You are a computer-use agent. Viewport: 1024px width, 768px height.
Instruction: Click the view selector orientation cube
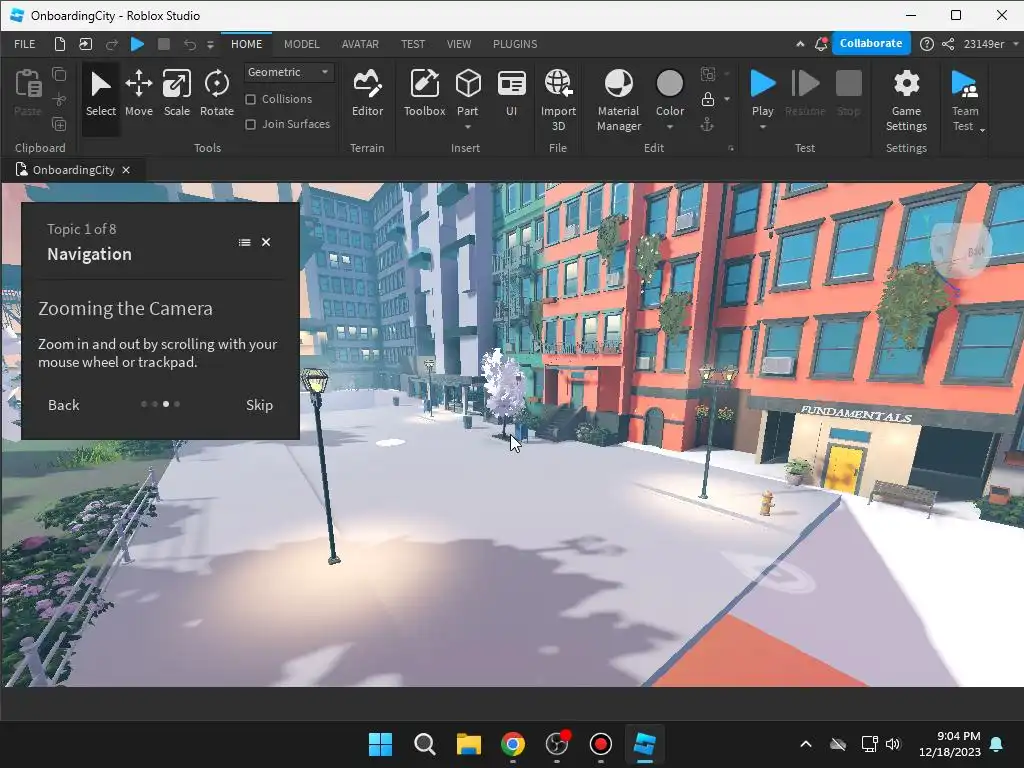coord(959,251)
